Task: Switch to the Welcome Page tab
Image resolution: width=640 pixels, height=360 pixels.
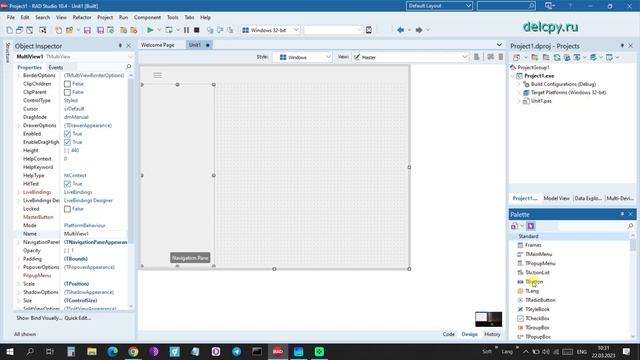Action: [x=158, y=45]
